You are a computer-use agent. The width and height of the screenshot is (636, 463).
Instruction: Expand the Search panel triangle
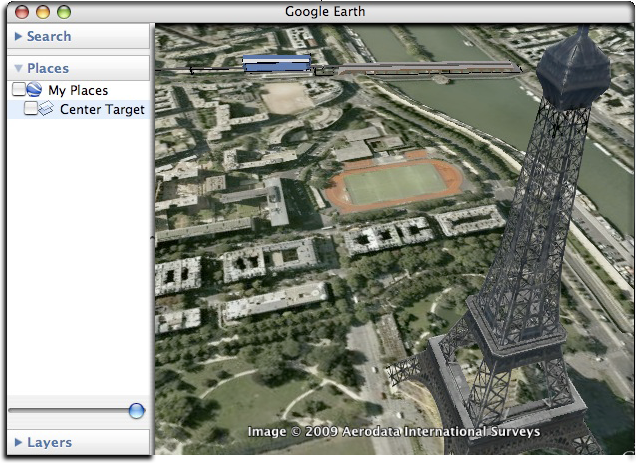[18, 36]
